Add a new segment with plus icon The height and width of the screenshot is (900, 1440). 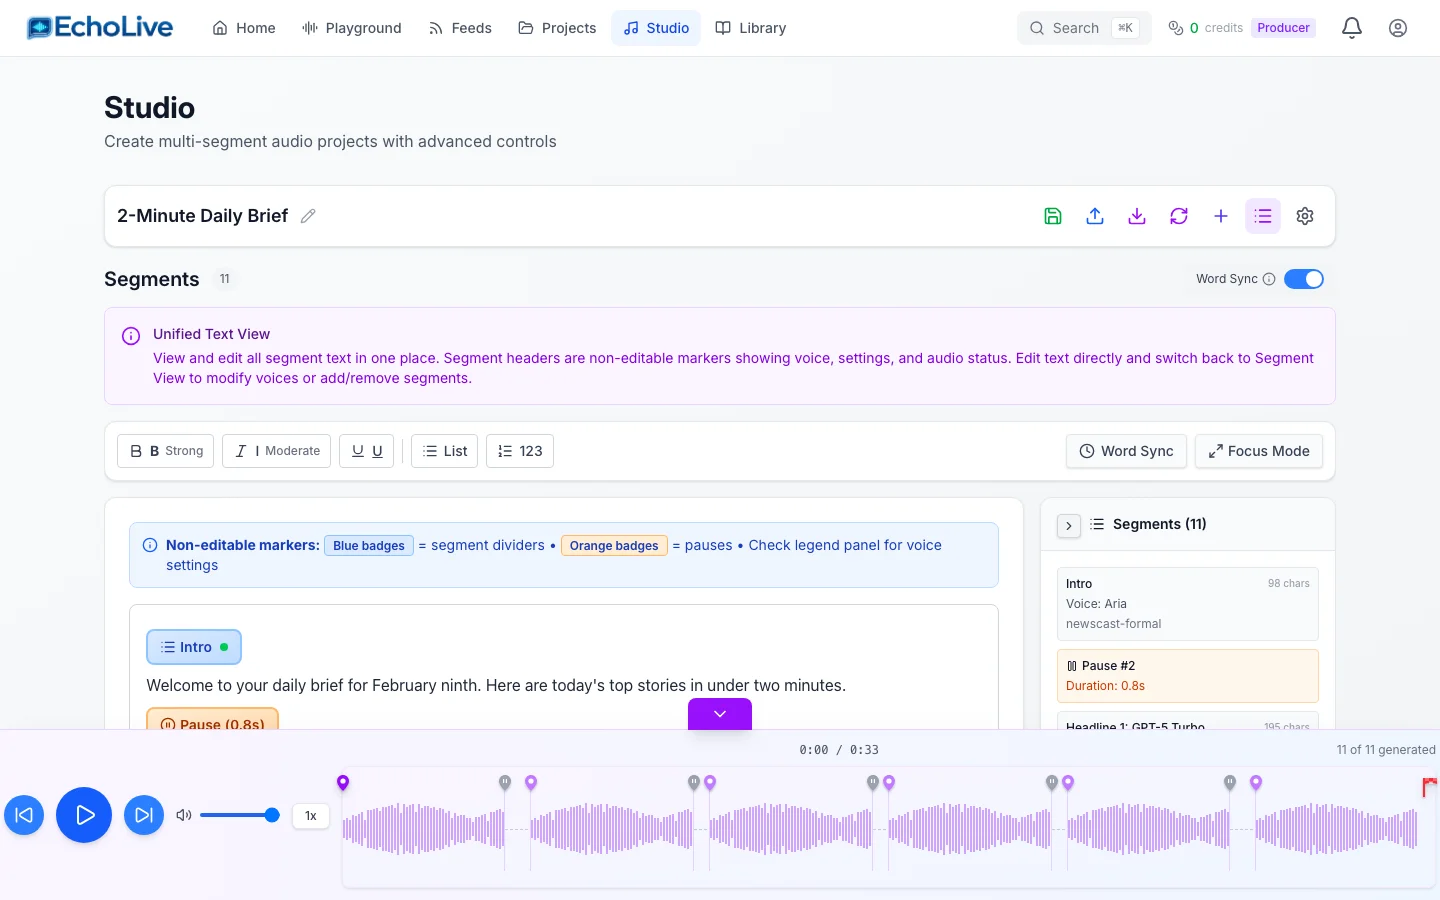[x=1221, y=216]
